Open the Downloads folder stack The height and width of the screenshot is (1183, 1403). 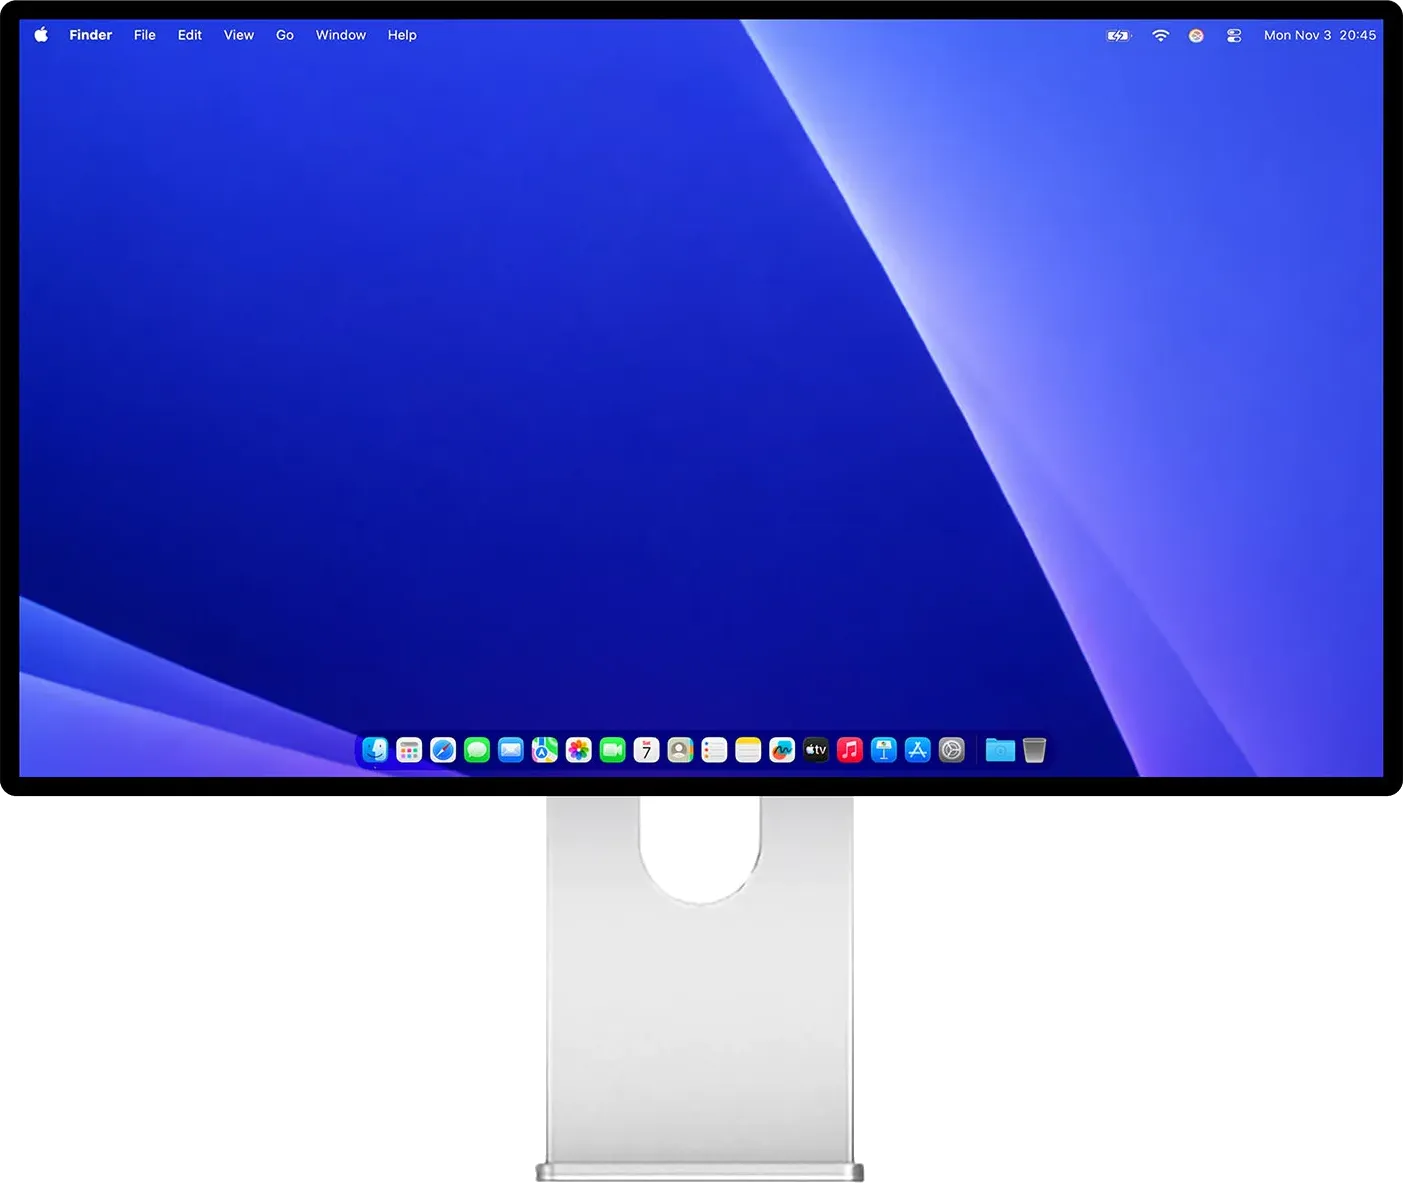[1000, 750]
